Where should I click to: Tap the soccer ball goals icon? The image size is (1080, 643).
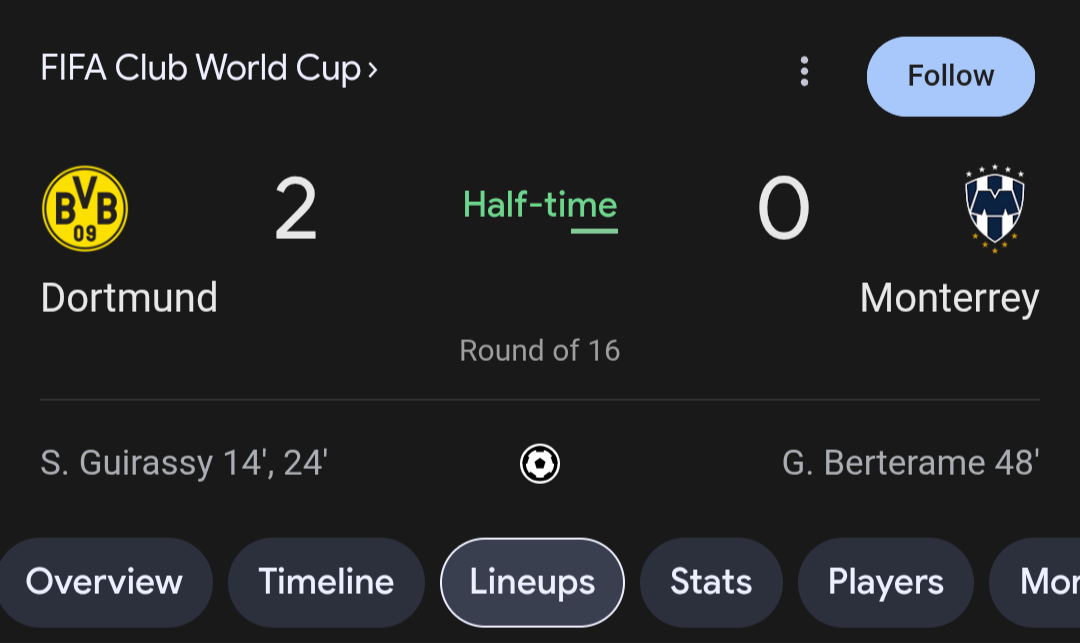540,463
